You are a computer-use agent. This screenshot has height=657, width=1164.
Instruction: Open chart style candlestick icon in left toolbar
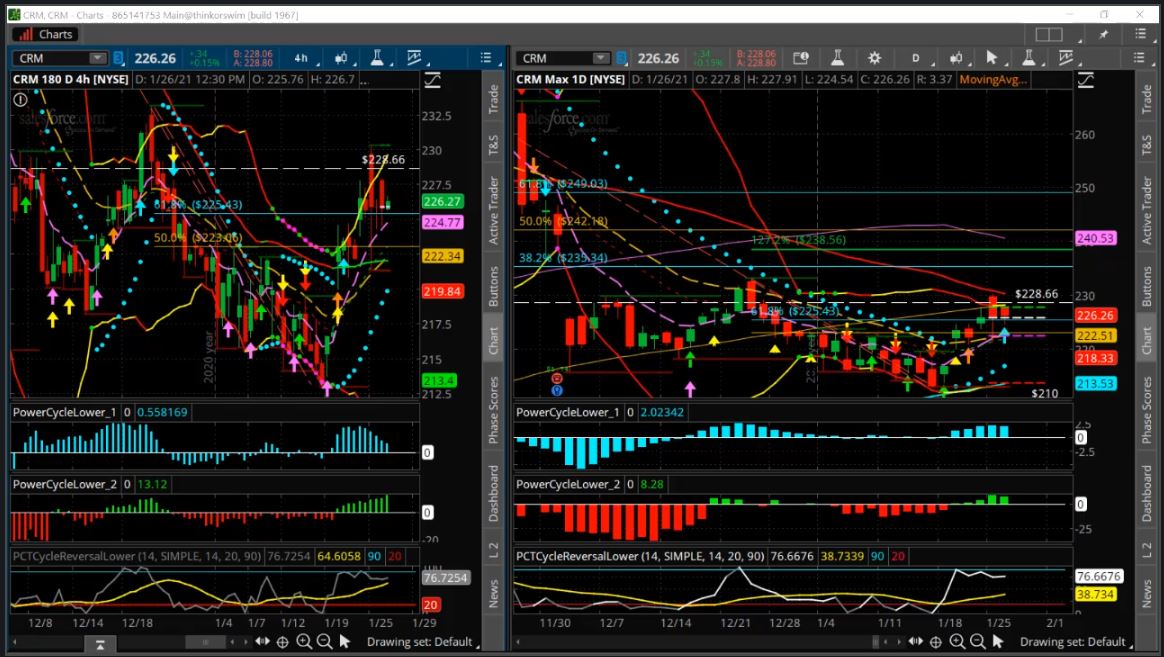tap(341, 58)
